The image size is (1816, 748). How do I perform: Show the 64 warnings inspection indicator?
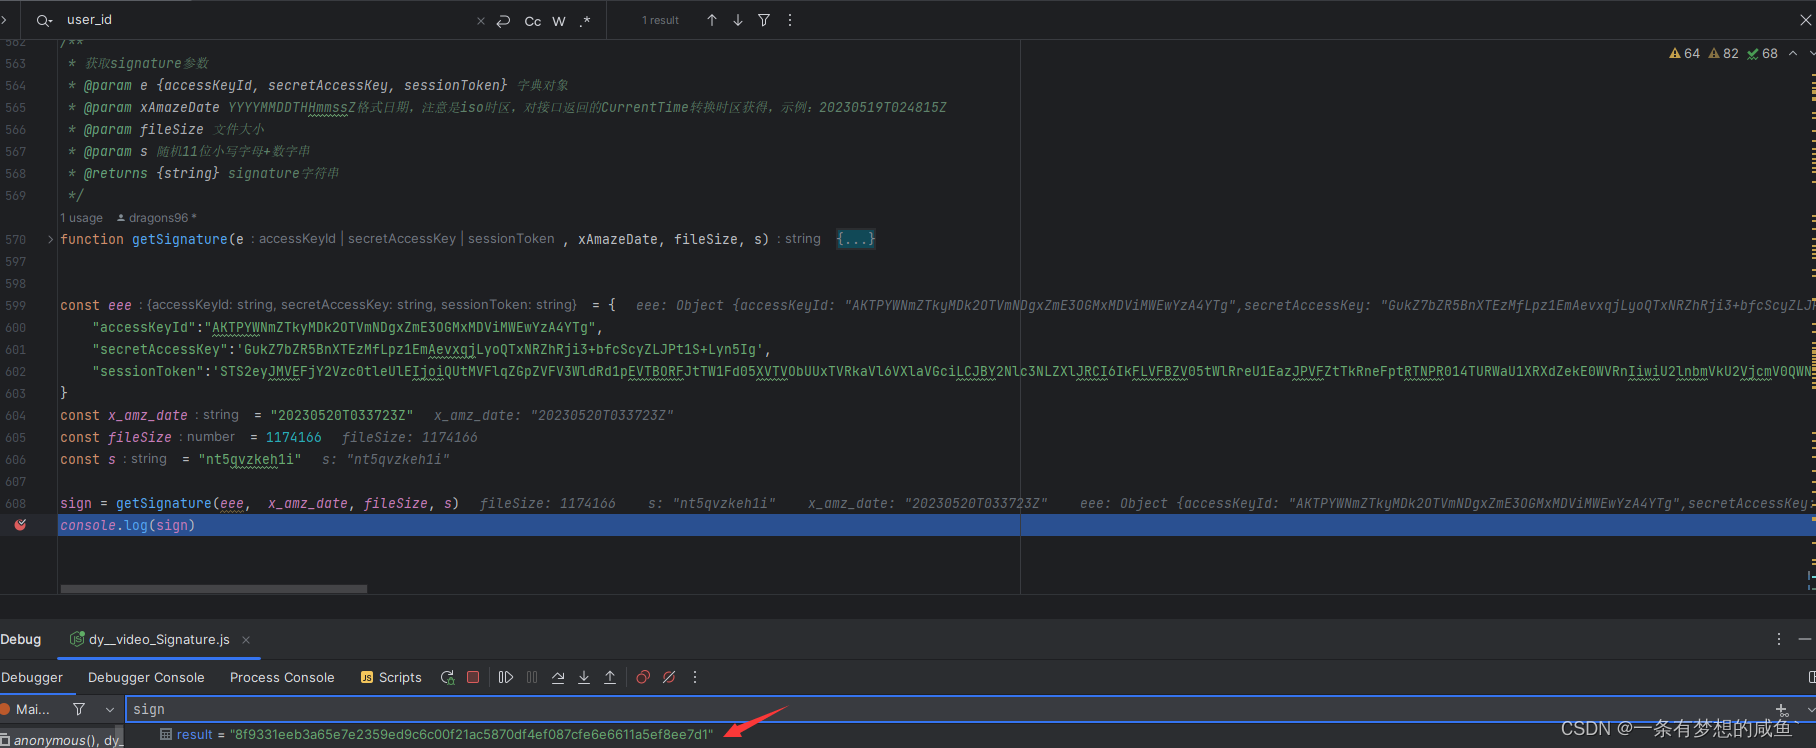pyautogui.click(x=1685, y=54)
